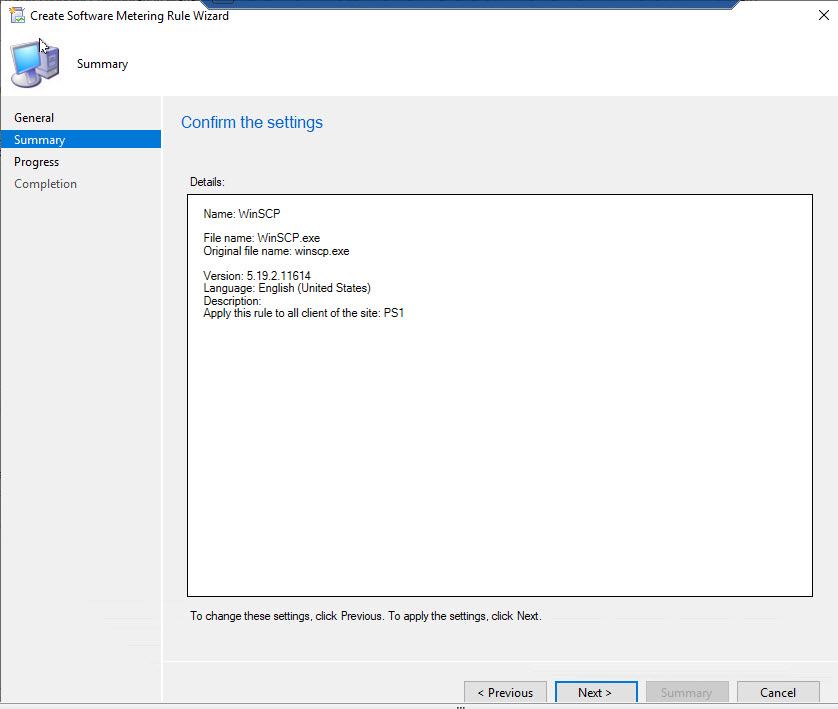Click the greyed-out Summary button

[686, 692]
